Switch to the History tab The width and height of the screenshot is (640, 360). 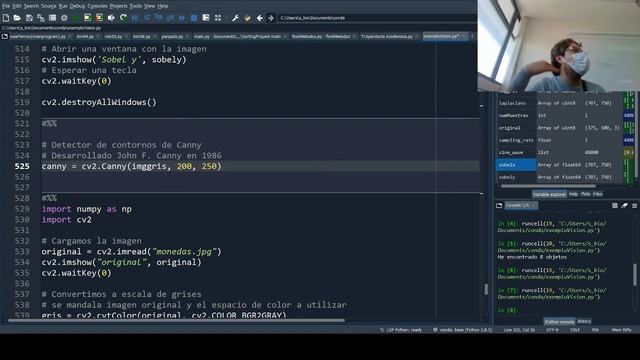tap(584, 322)
